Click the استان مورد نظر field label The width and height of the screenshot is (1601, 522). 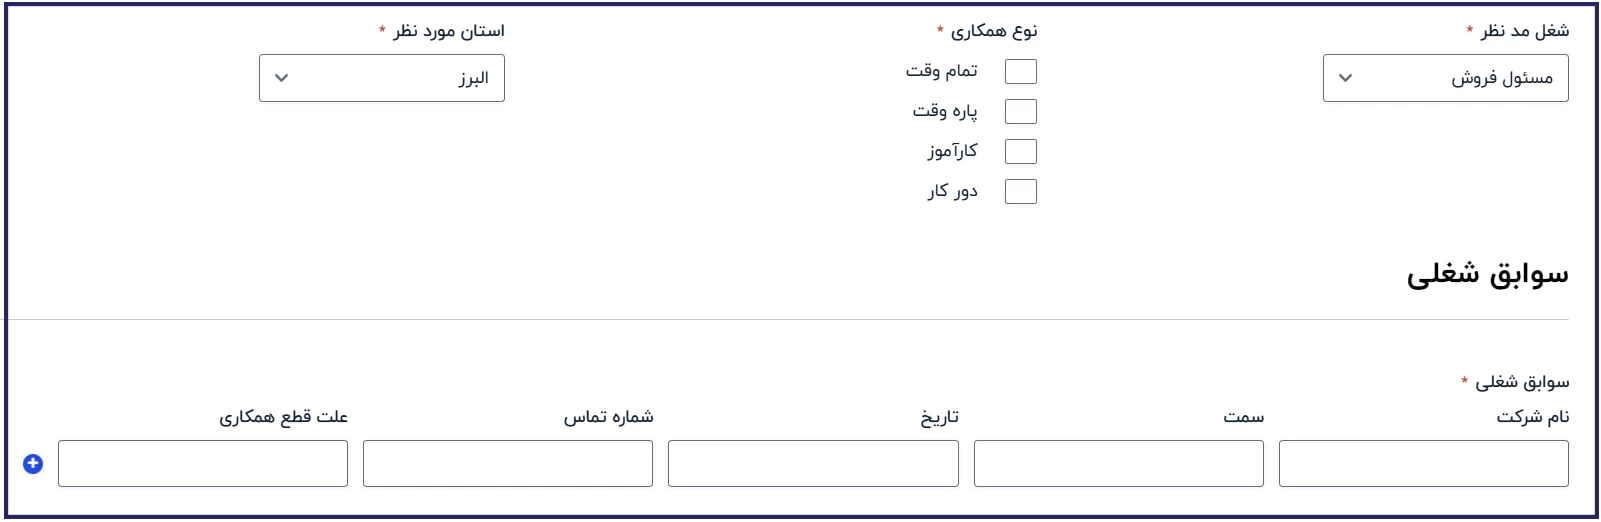click(449, 31)
